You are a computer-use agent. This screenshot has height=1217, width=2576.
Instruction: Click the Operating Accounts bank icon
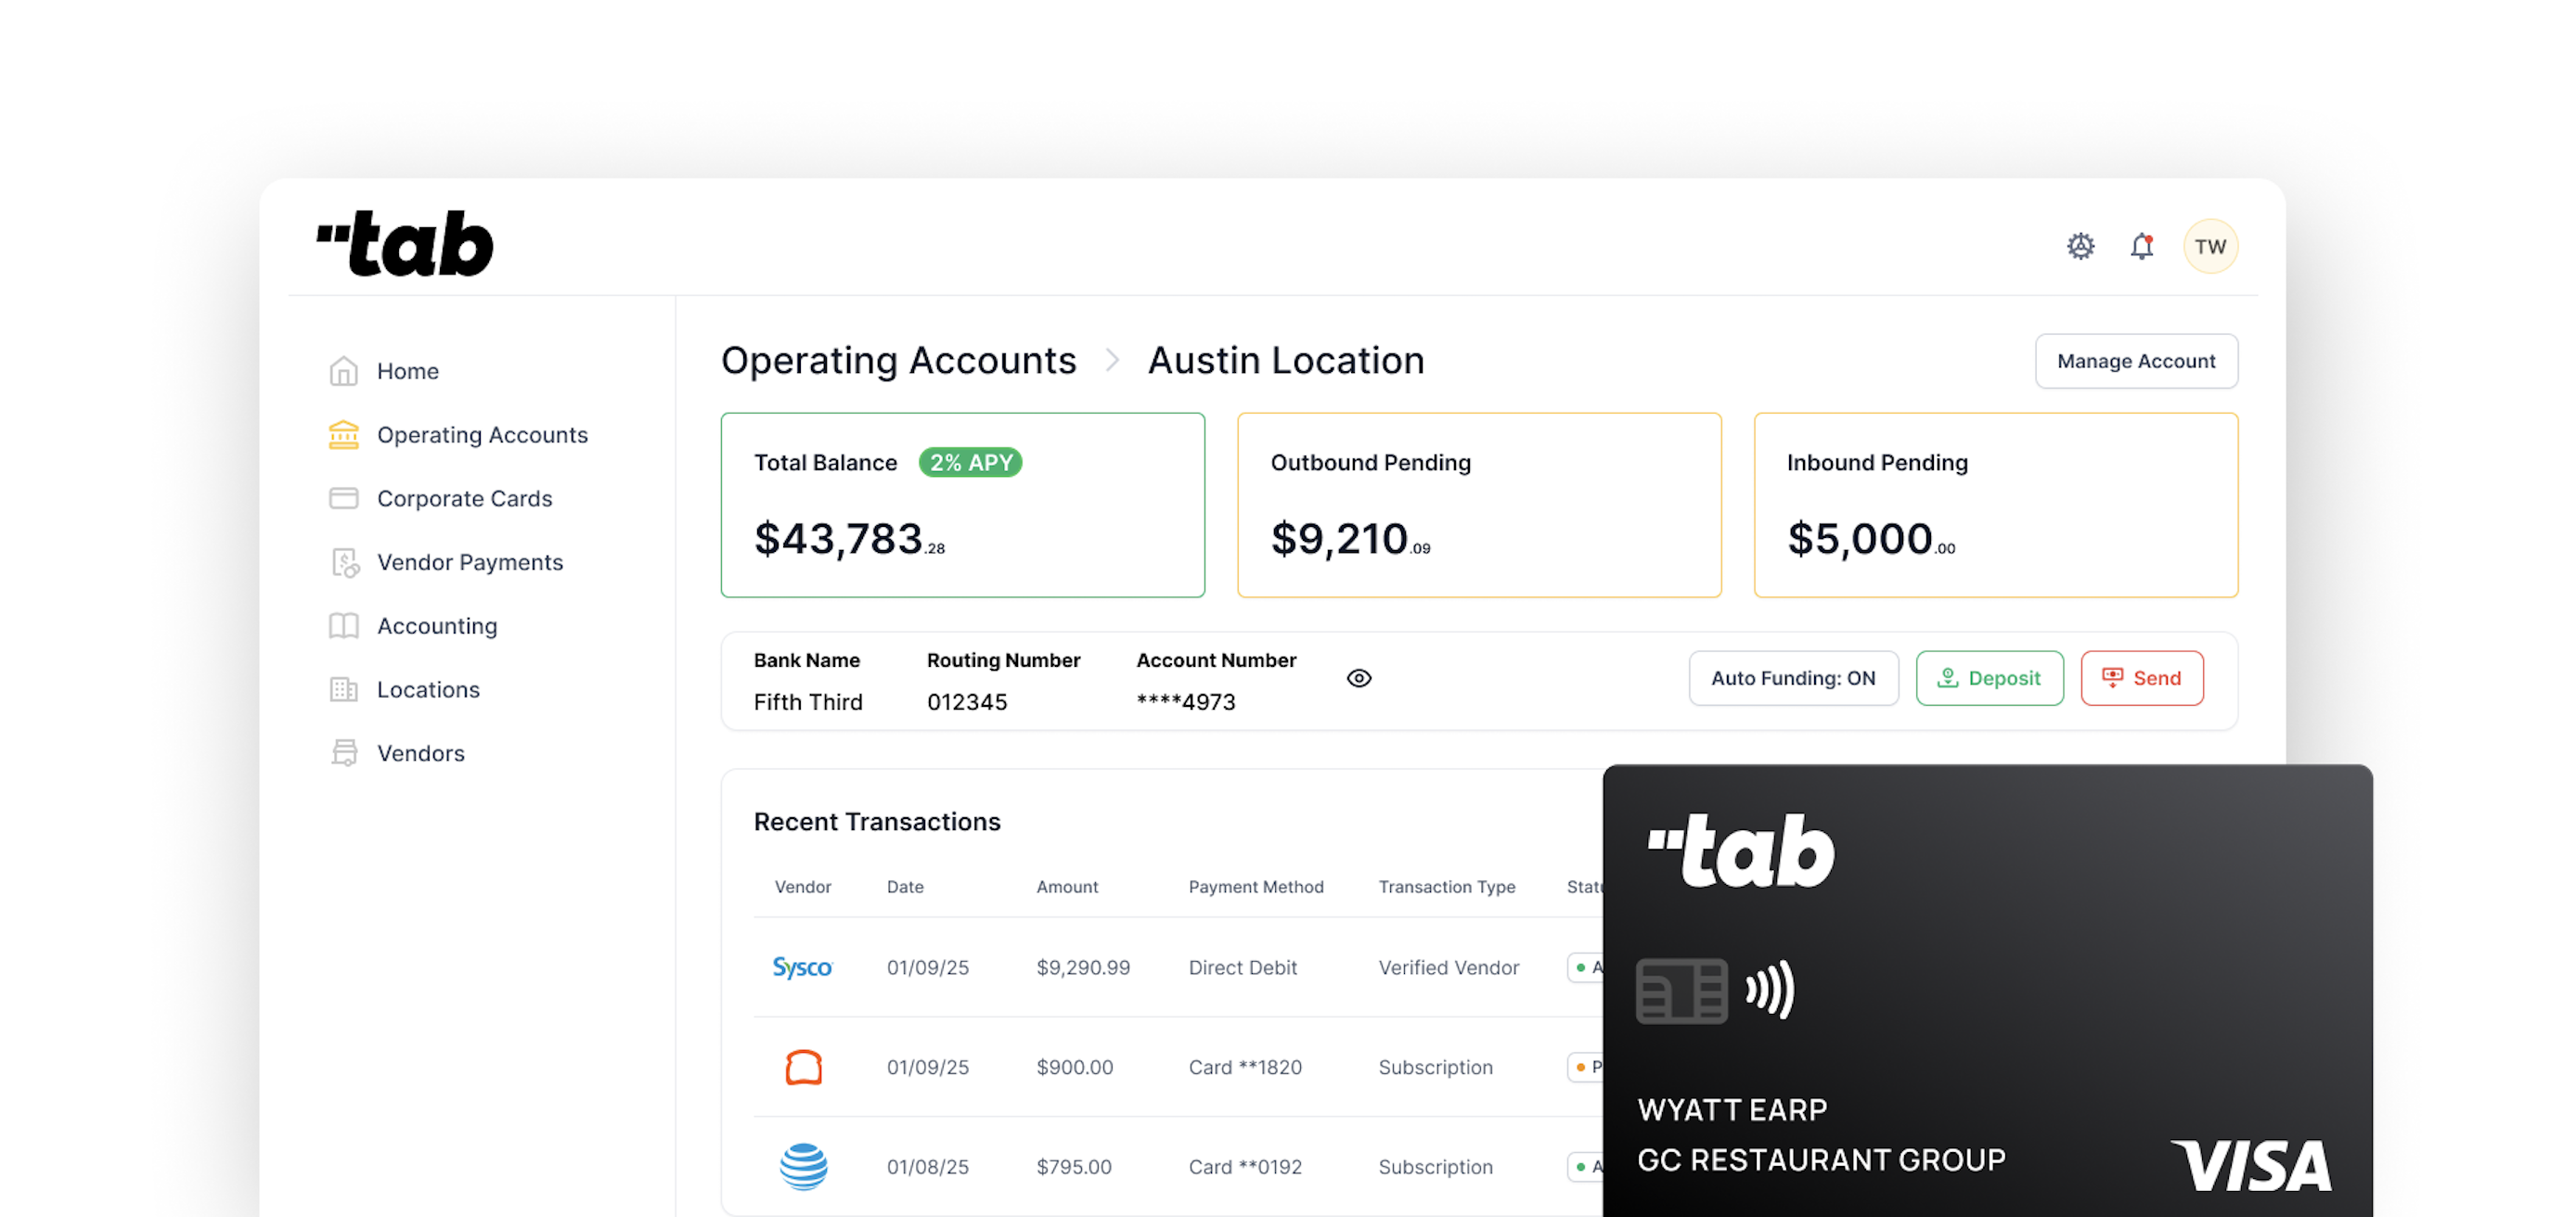point(344,435)
